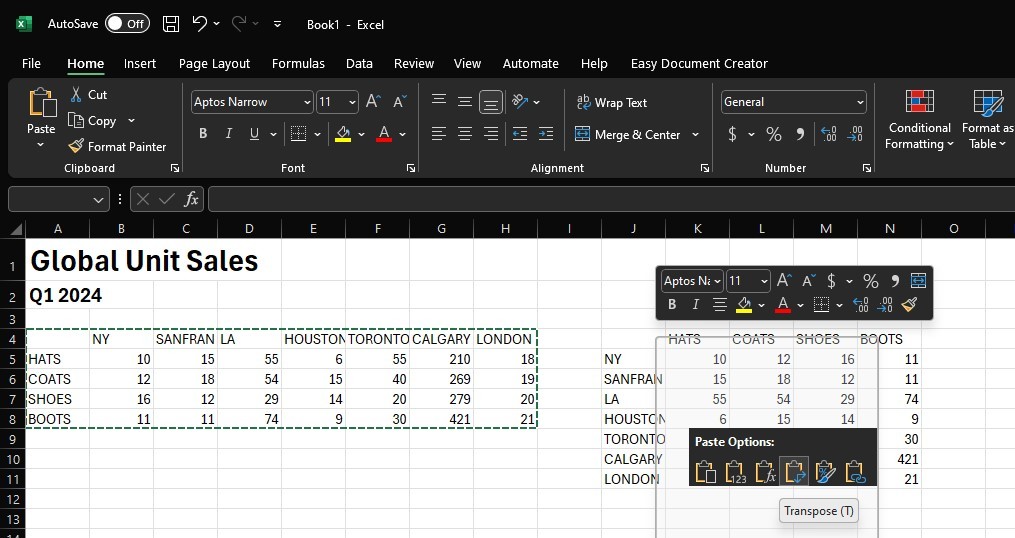The width and height of the screenshot is (1015, 538).
Task: Click the Transpose paste option icon
Action: [x=794, y=472]
